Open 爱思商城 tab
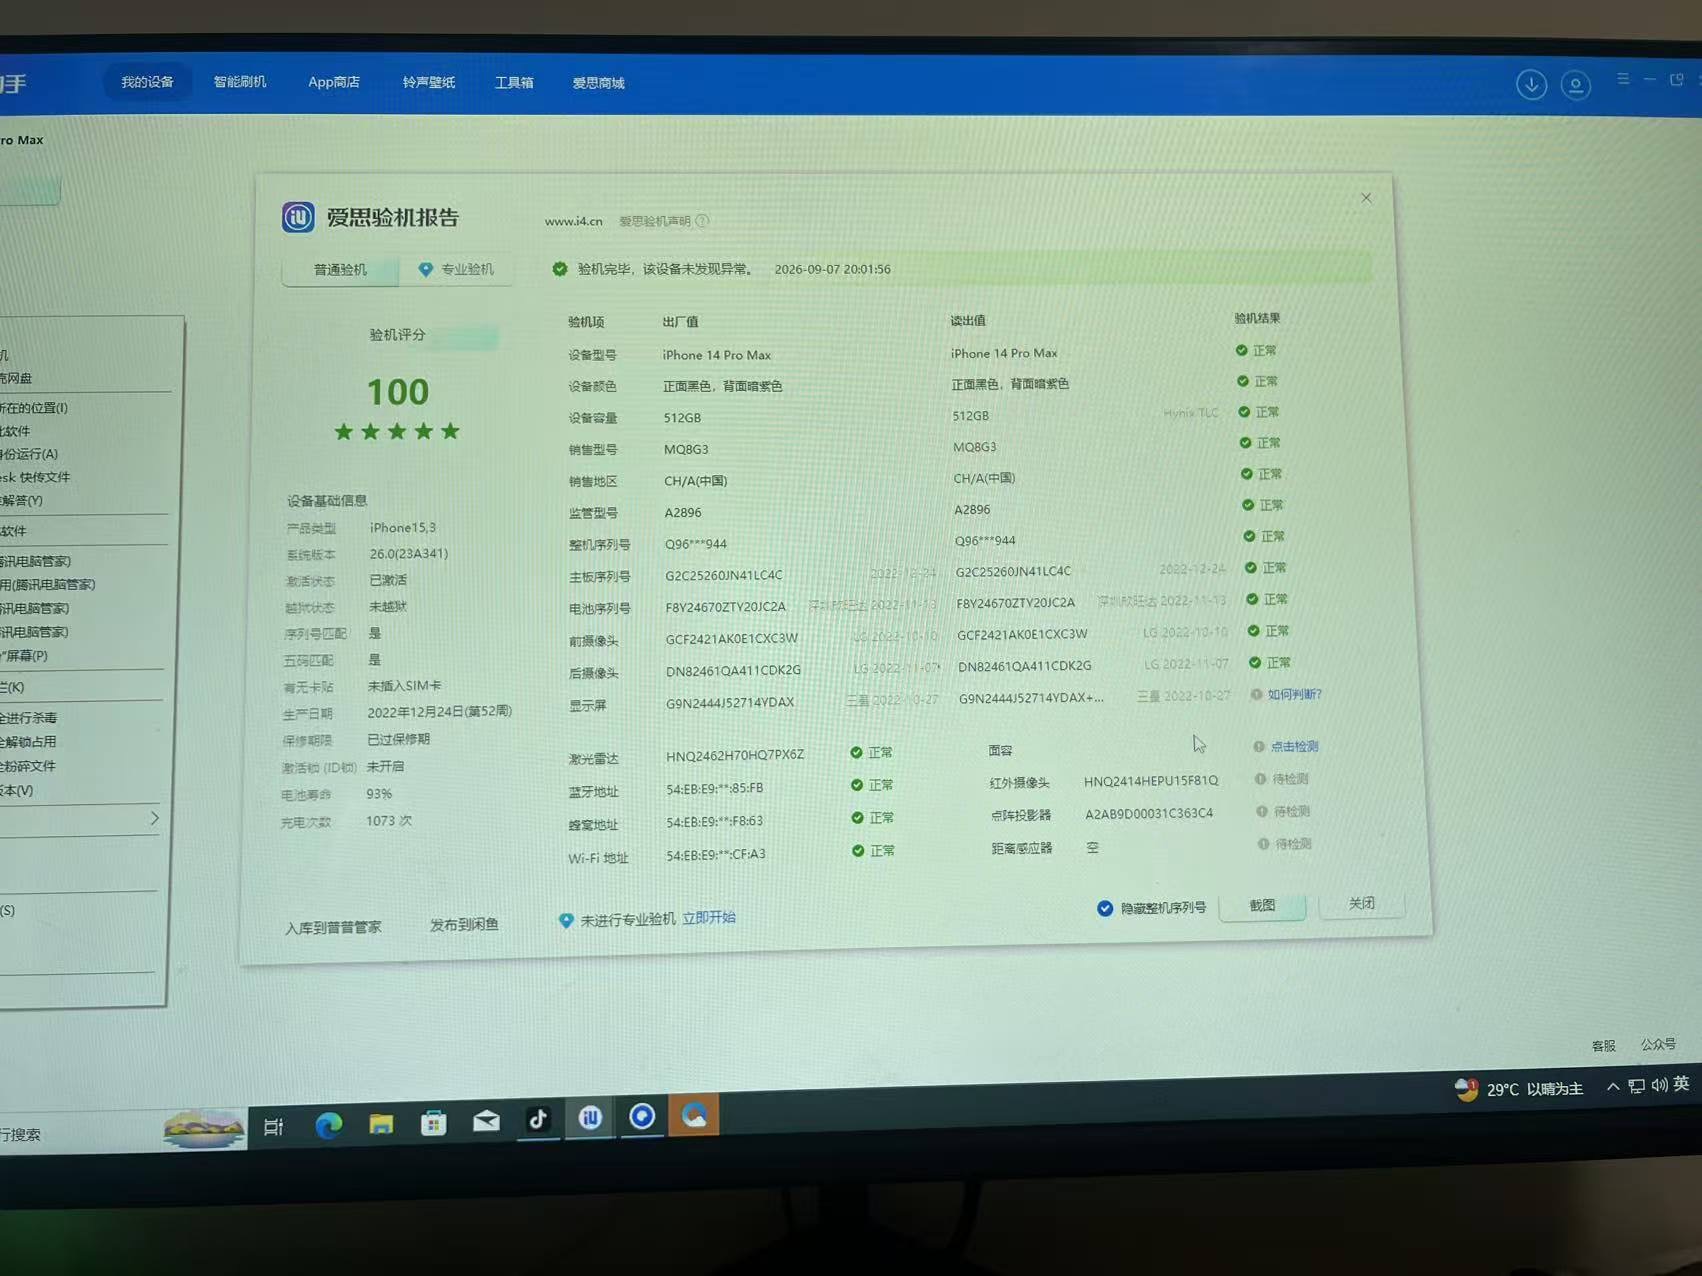This screenshot has width=1702, height=1276. click(598, 83)
